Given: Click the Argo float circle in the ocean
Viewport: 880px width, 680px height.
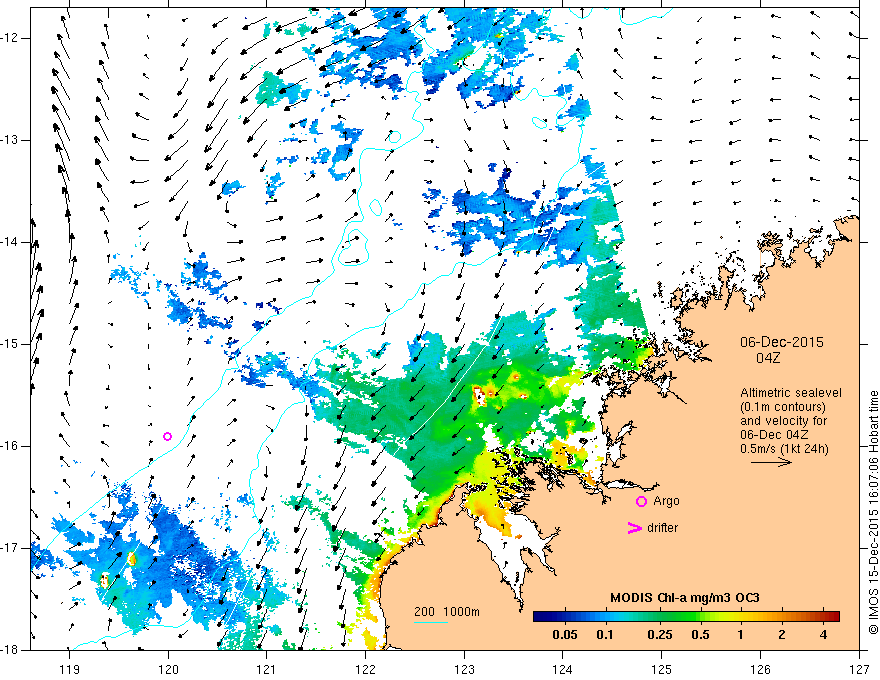Looking at the screenshot, I should [167, 437].
